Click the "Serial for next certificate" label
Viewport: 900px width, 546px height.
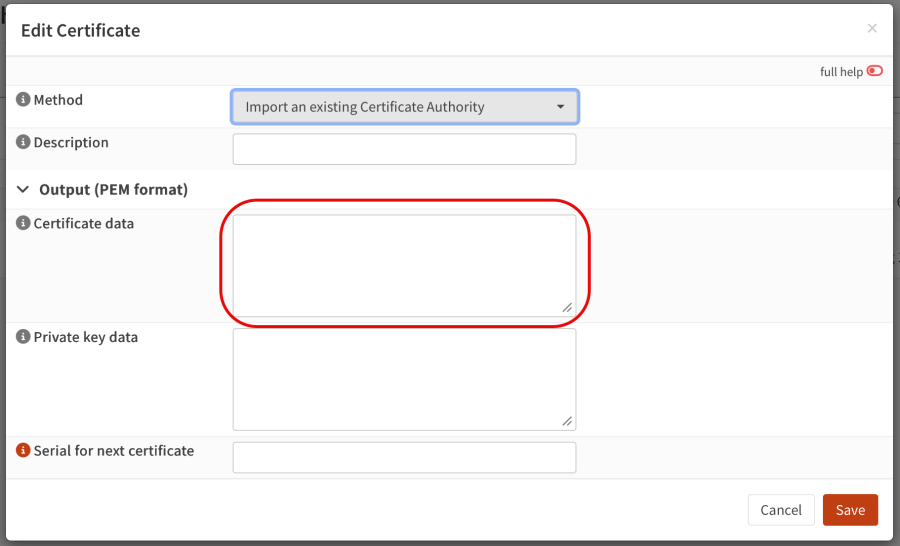click(x=114, y=451)
